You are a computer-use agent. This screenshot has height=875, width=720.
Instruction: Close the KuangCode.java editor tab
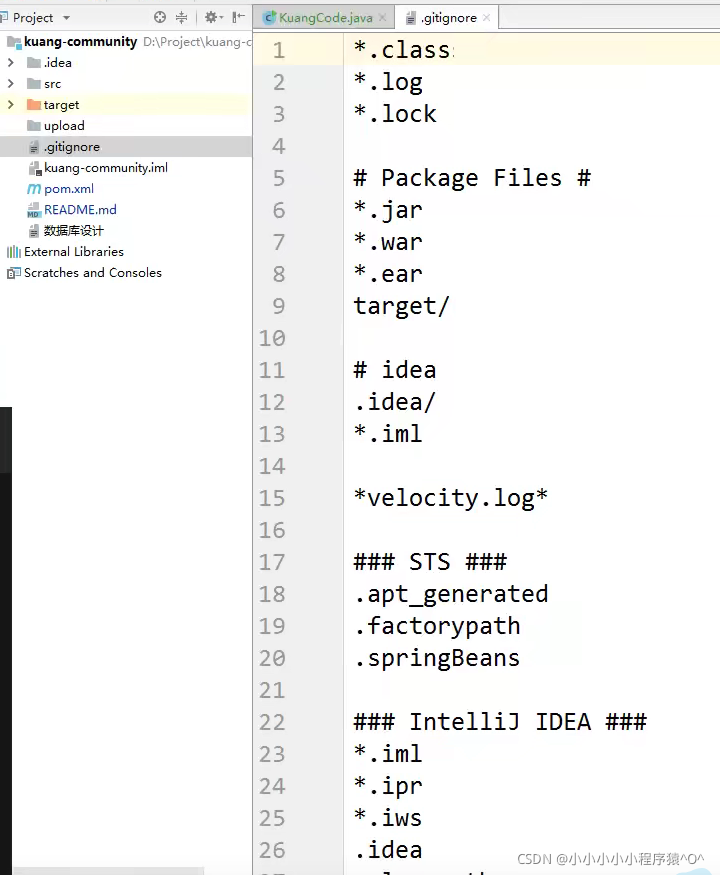point(382,18)
